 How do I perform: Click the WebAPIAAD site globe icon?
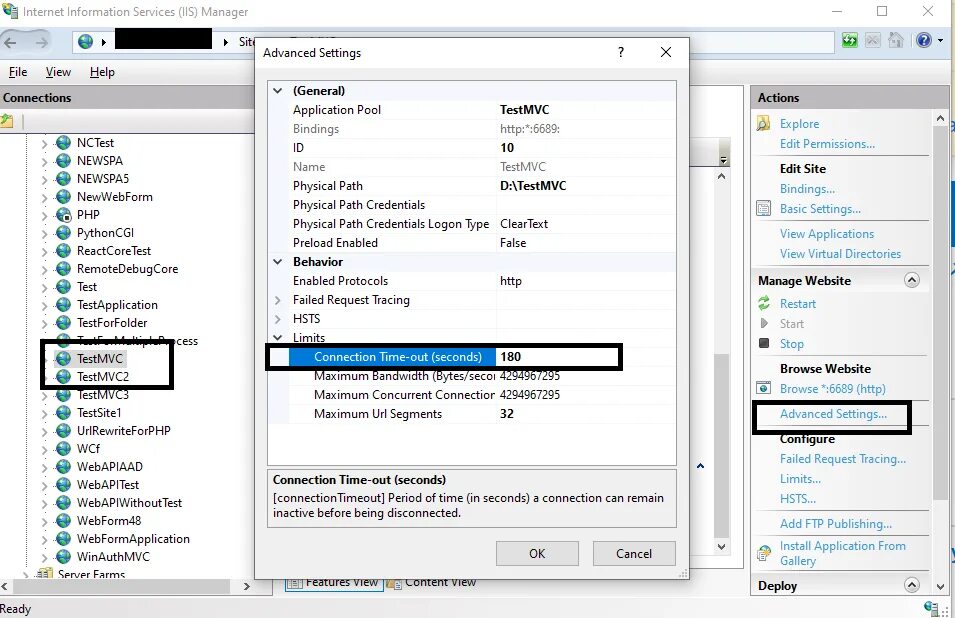(63, 467)
